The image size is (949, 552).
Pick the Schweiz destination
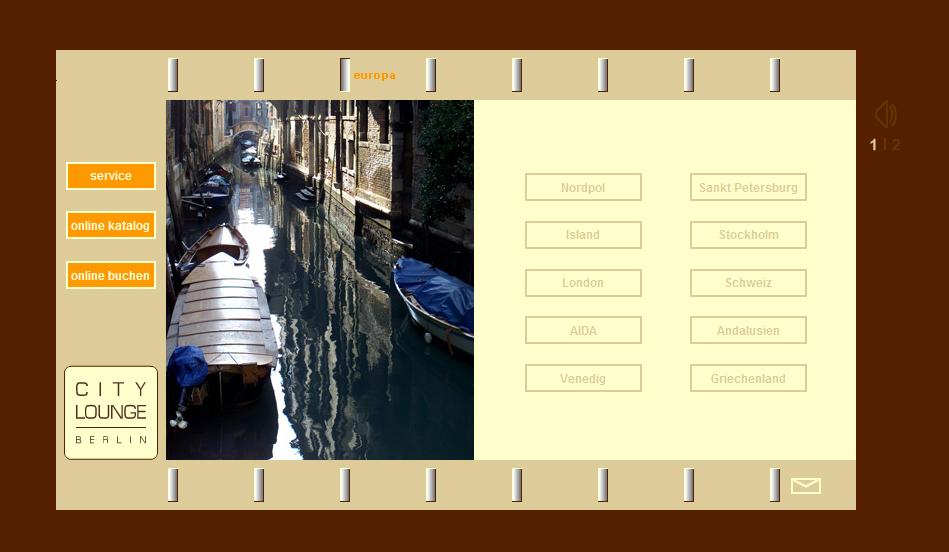[748, 283]
